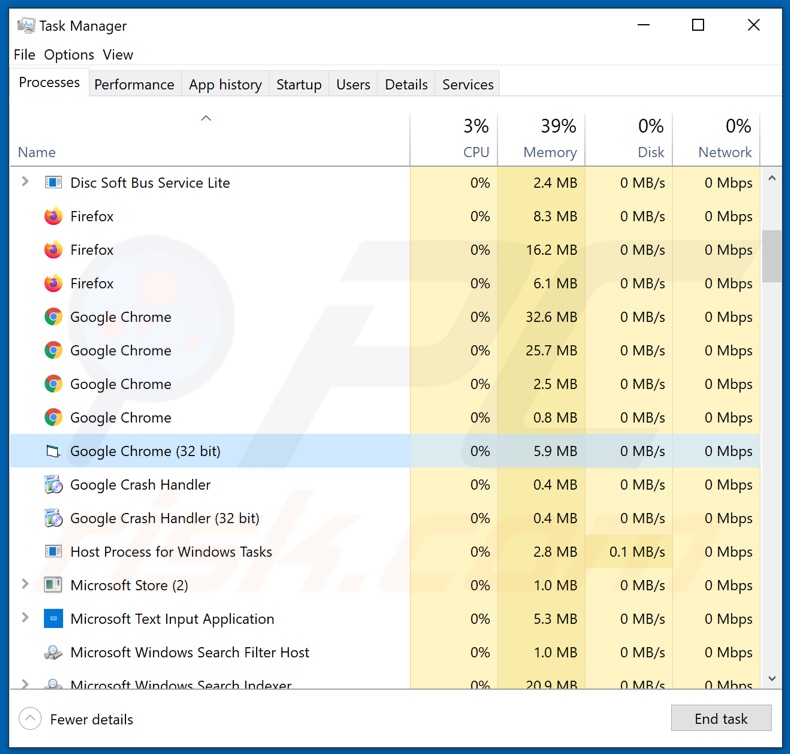Click the 0.1 MB/s disk value

click(x=637, y=552)
